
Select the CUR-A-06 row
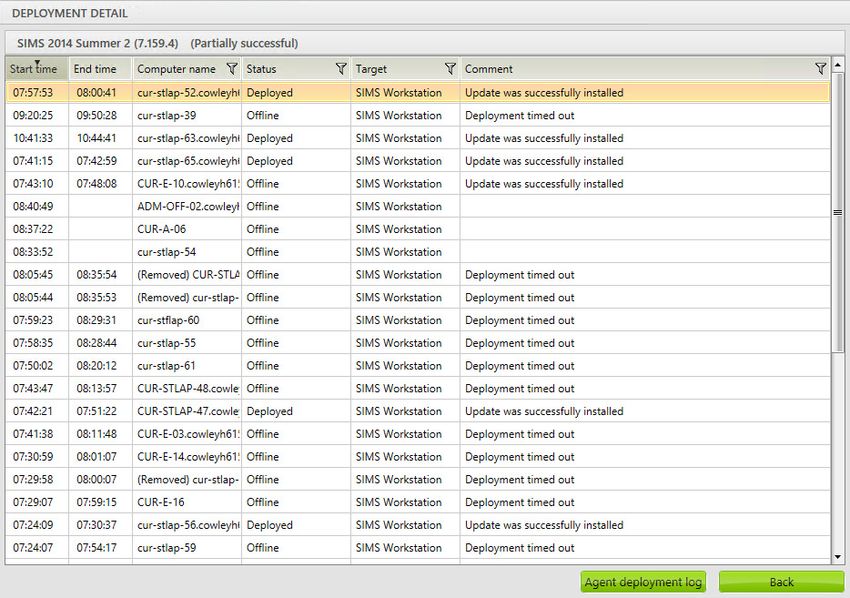pos(418,229)
